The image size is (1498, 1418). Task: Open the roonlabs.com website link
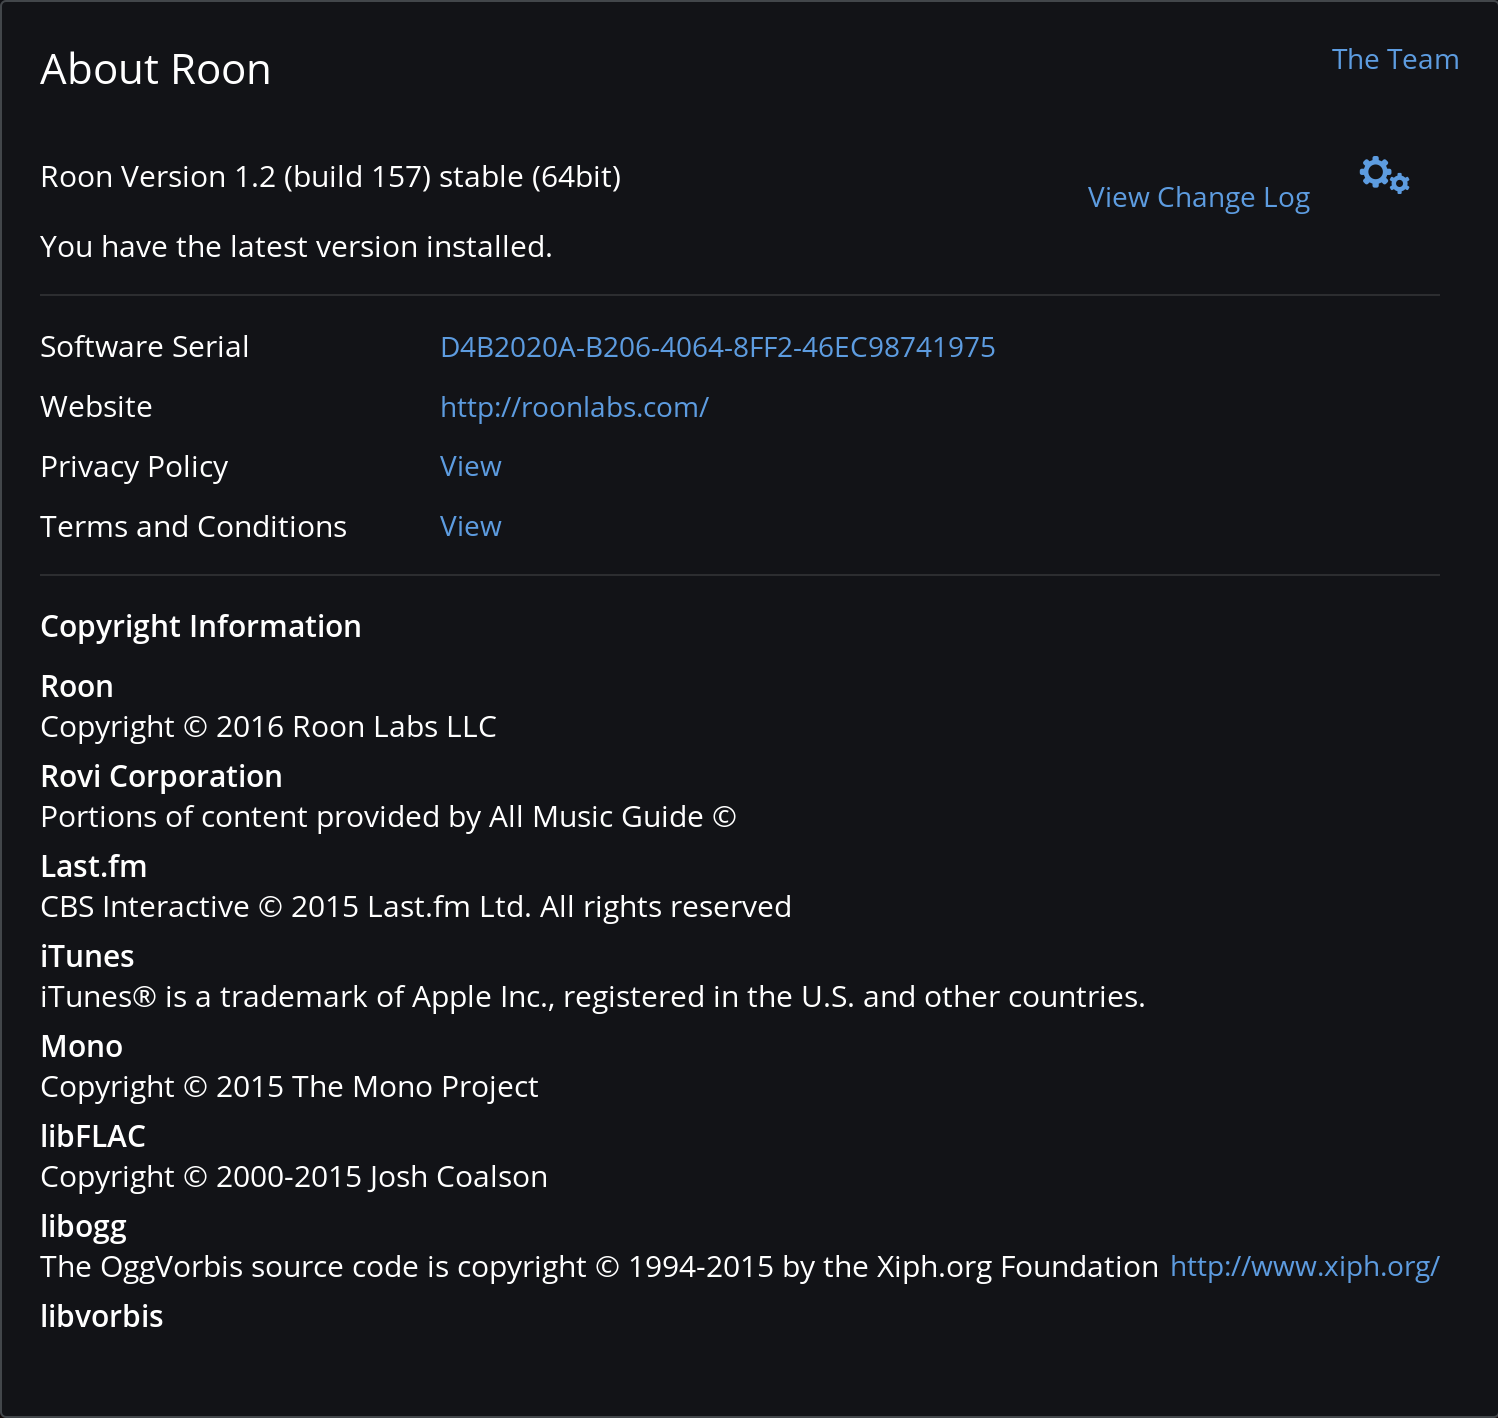[574, 407]
